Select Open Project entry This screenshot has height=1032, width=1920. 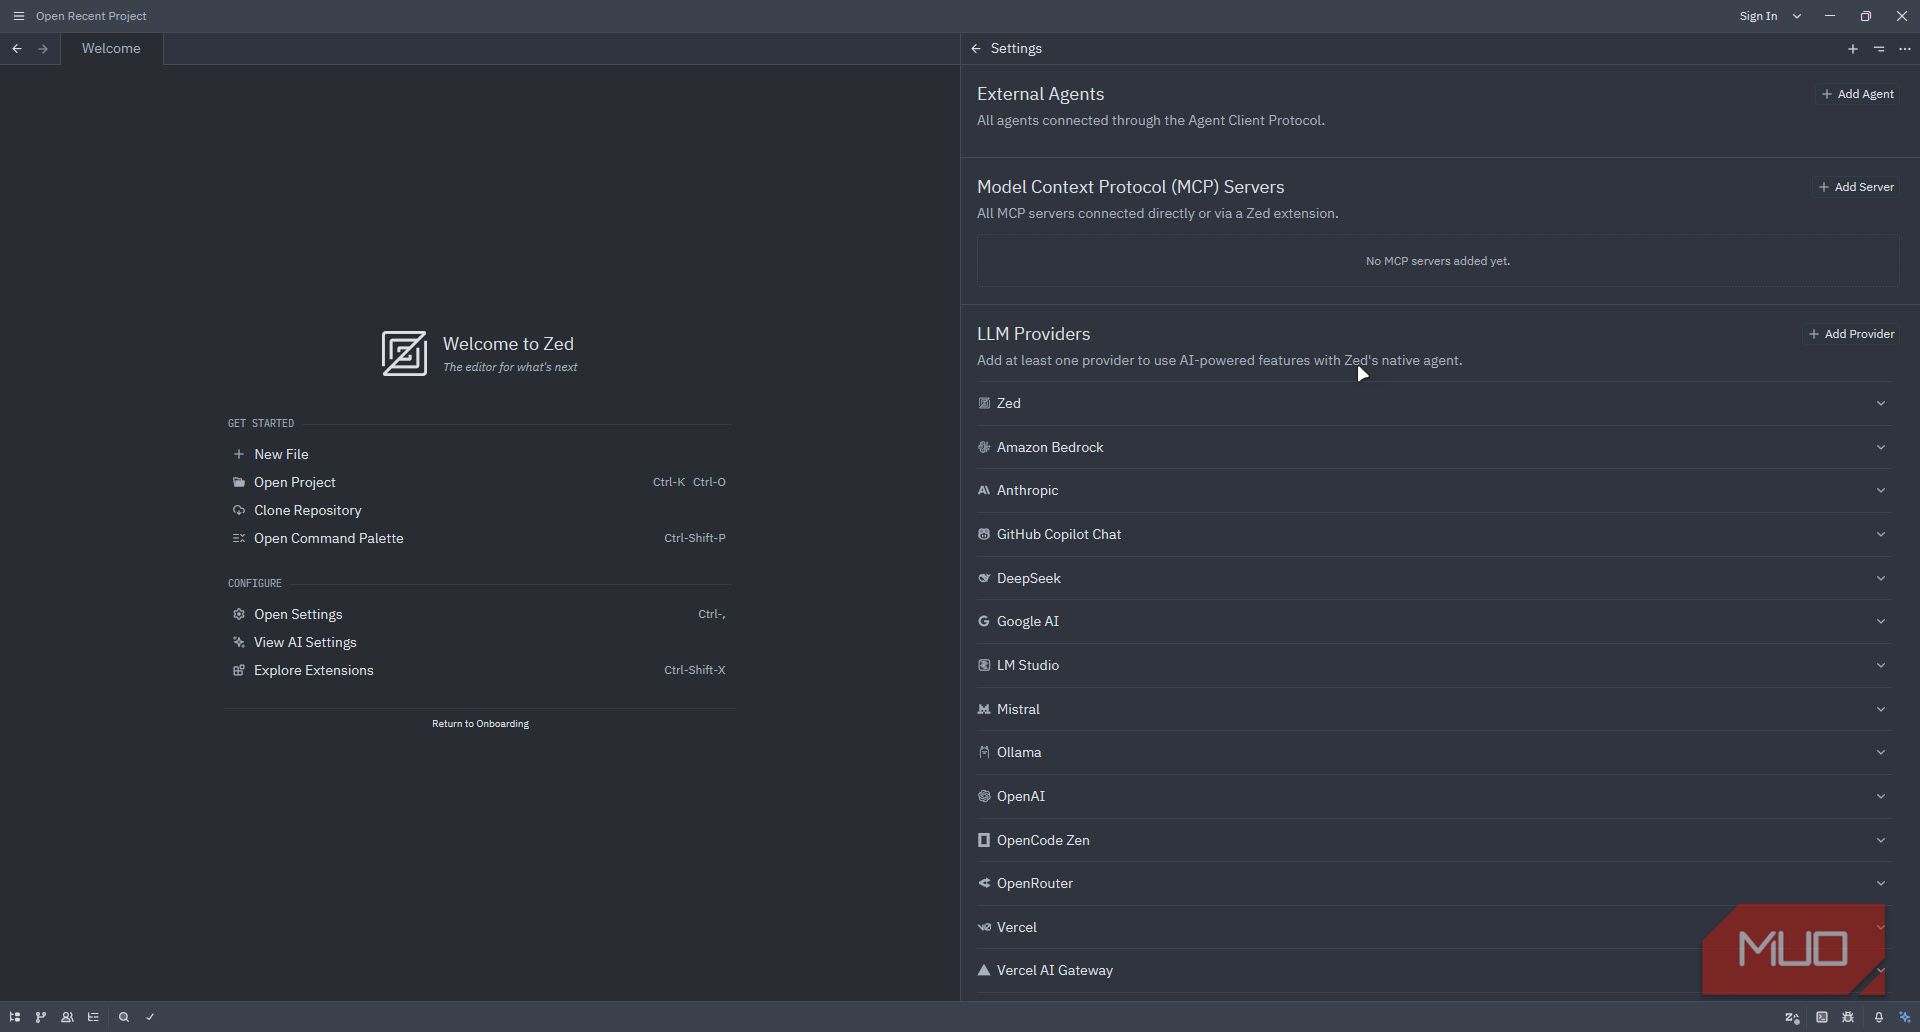pyautogui.click(x=480, y=482)
